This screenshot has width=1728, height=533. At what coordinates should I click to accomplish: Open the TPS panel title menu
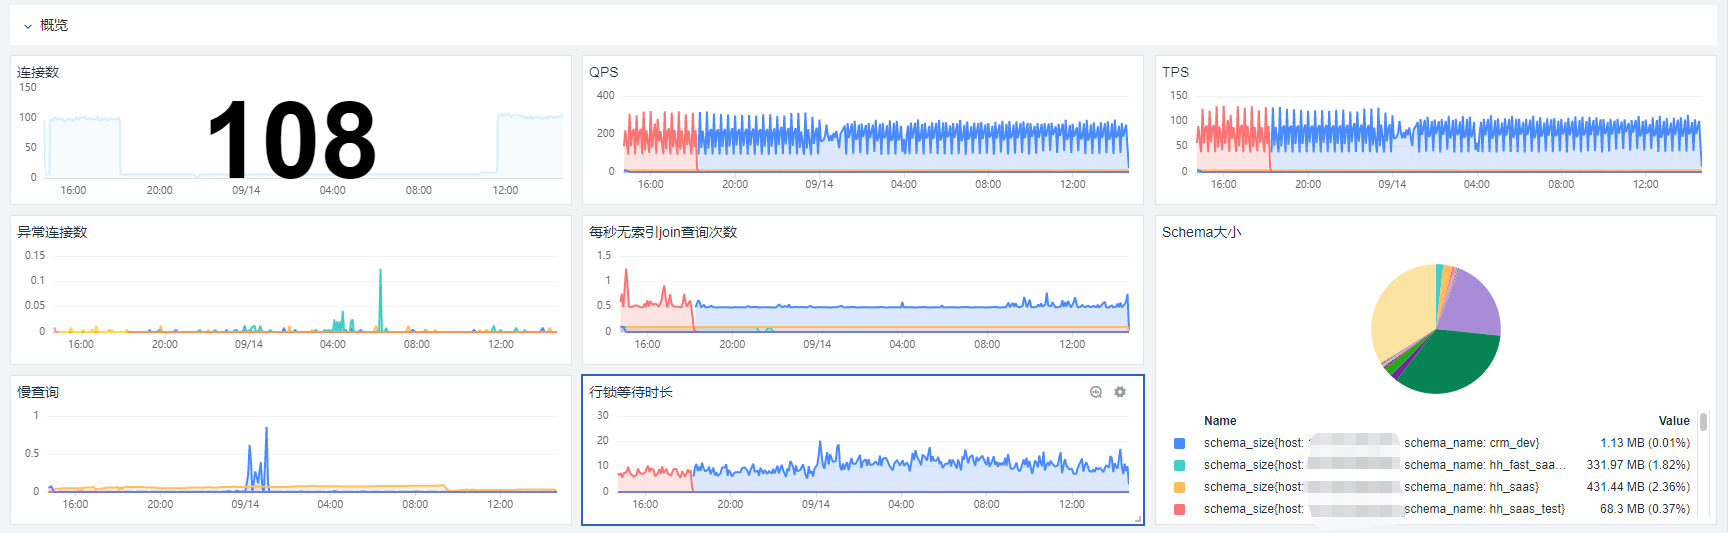1175,72
